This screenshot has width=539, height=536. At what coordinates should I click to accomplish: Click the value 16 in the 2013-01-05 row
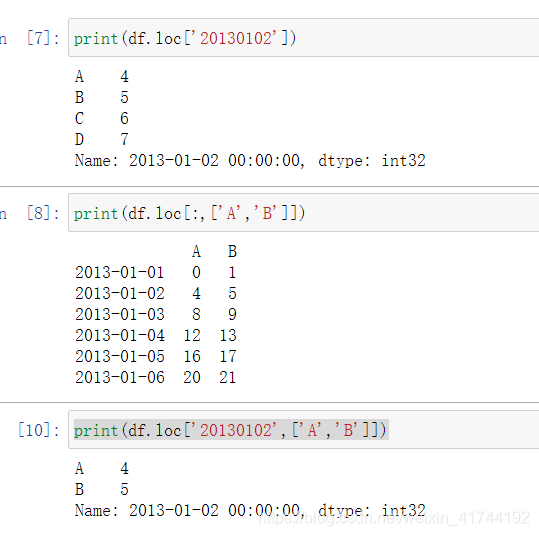(x=192, y=357)
